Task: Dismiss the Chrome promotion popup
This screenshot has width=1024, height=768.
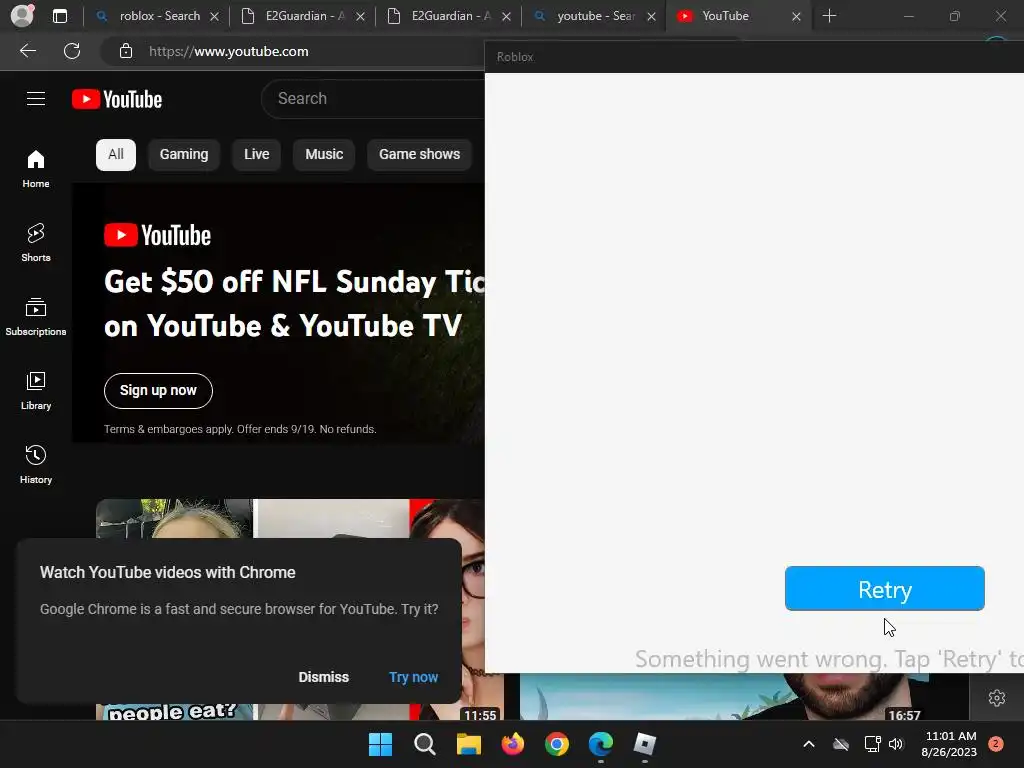Action: (x=323, y=677)
